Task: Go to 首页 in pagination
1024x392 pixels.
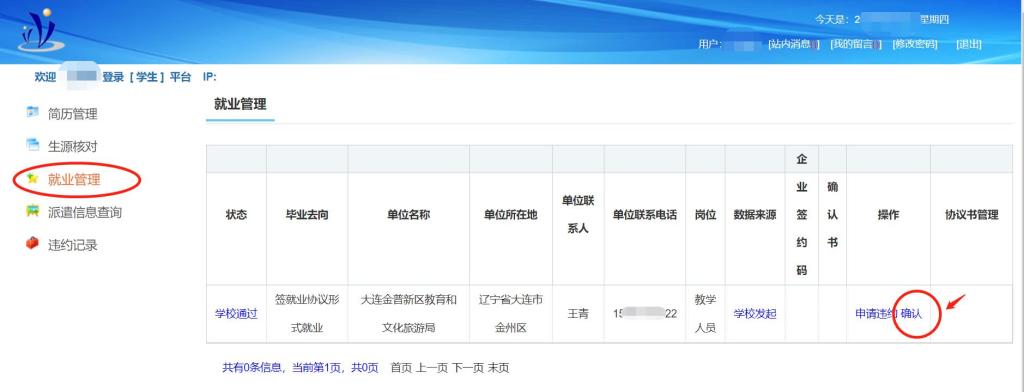Action: point(401,368)
